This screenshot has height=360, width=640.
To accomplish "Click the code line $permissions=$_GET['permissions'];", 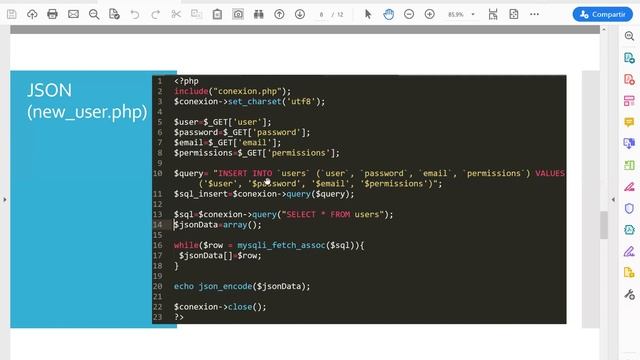I will pos(257,153).
